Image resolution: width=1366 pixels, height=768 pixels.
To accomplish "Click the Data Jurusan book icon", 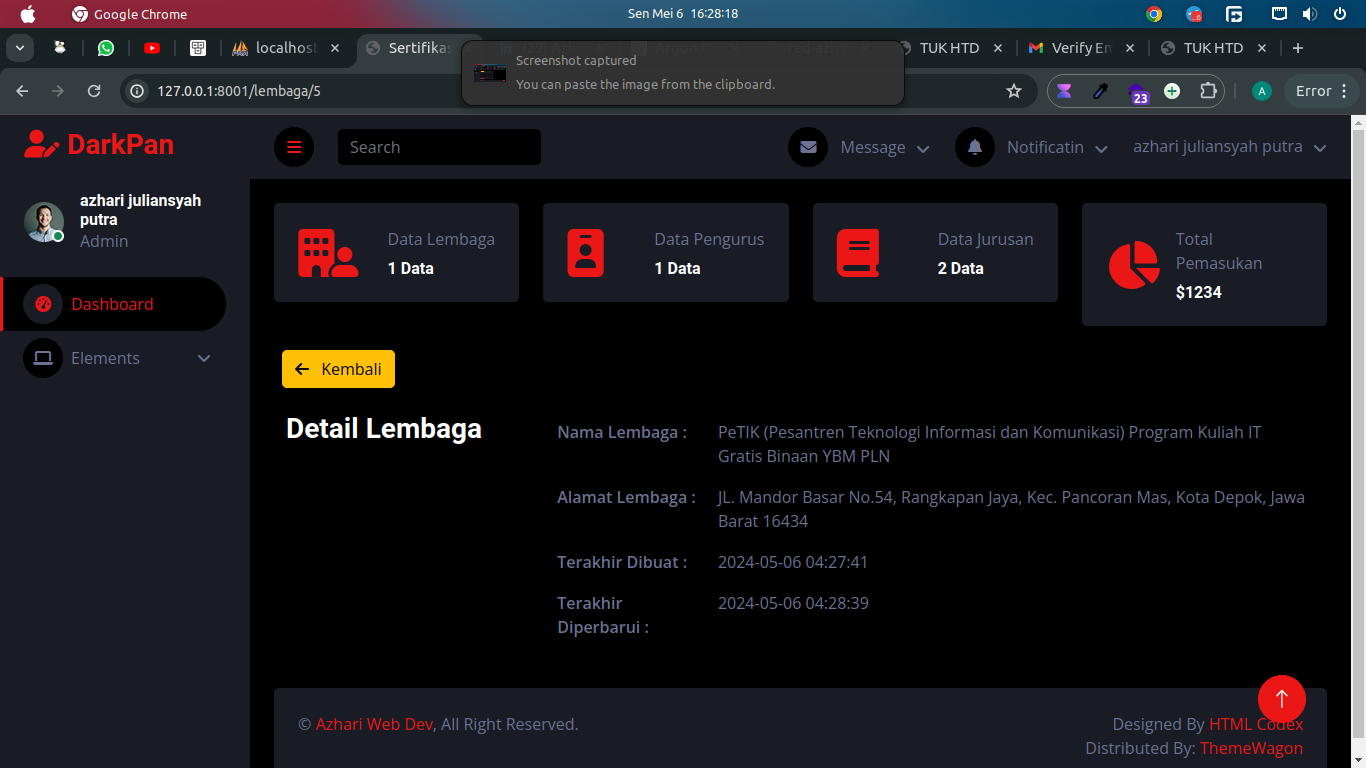I will [x=858, y=253].
